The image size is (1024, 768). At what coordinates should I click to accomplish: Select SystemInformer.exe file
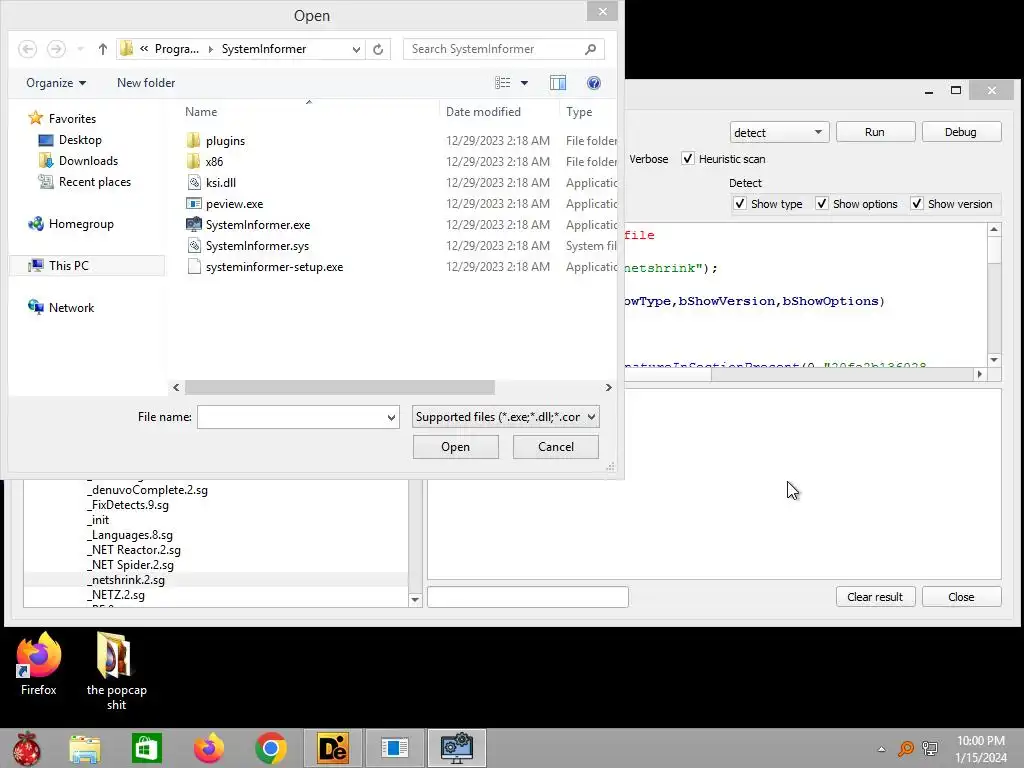[258, 225]
